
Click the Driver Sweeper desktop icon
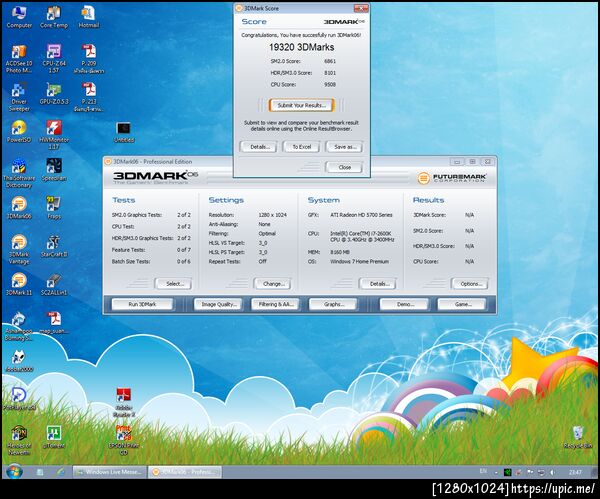pyautogui.click(x=19, y=97)
